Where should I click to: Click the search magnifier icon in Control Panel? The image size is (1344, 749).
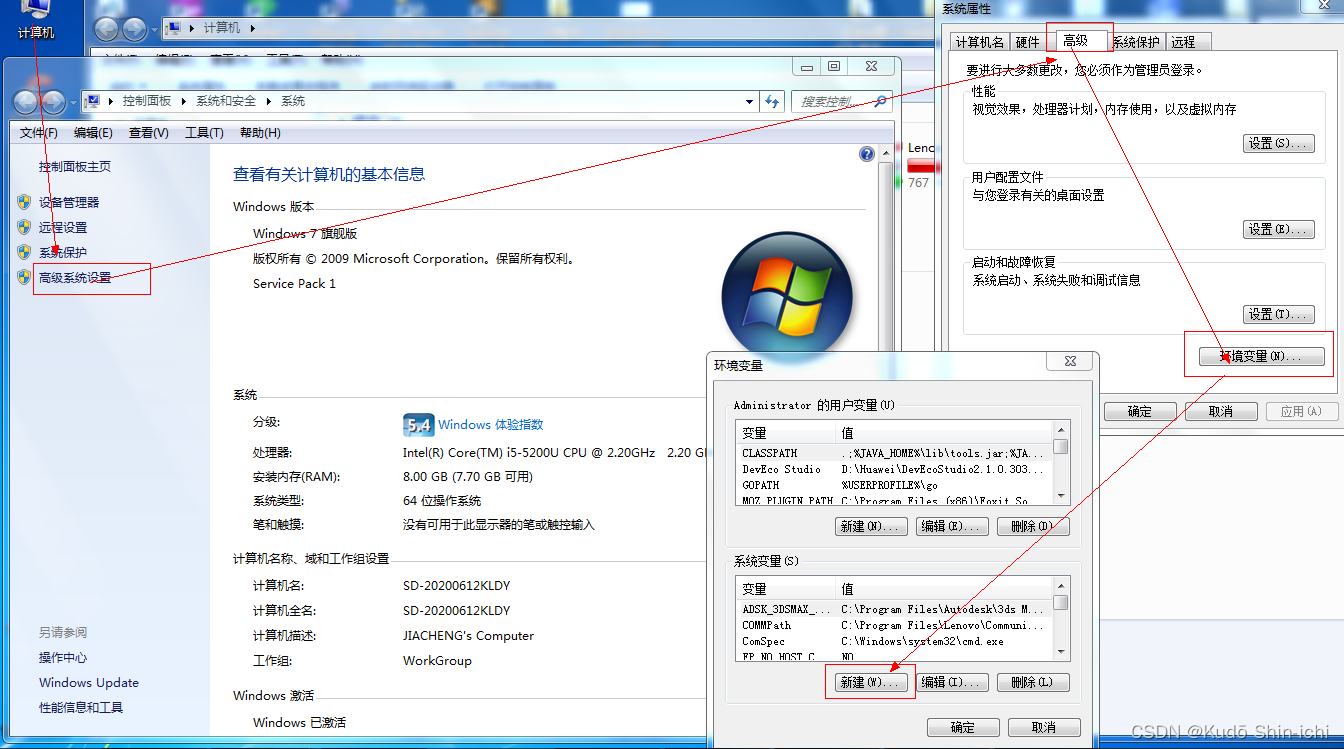(880, 101)
